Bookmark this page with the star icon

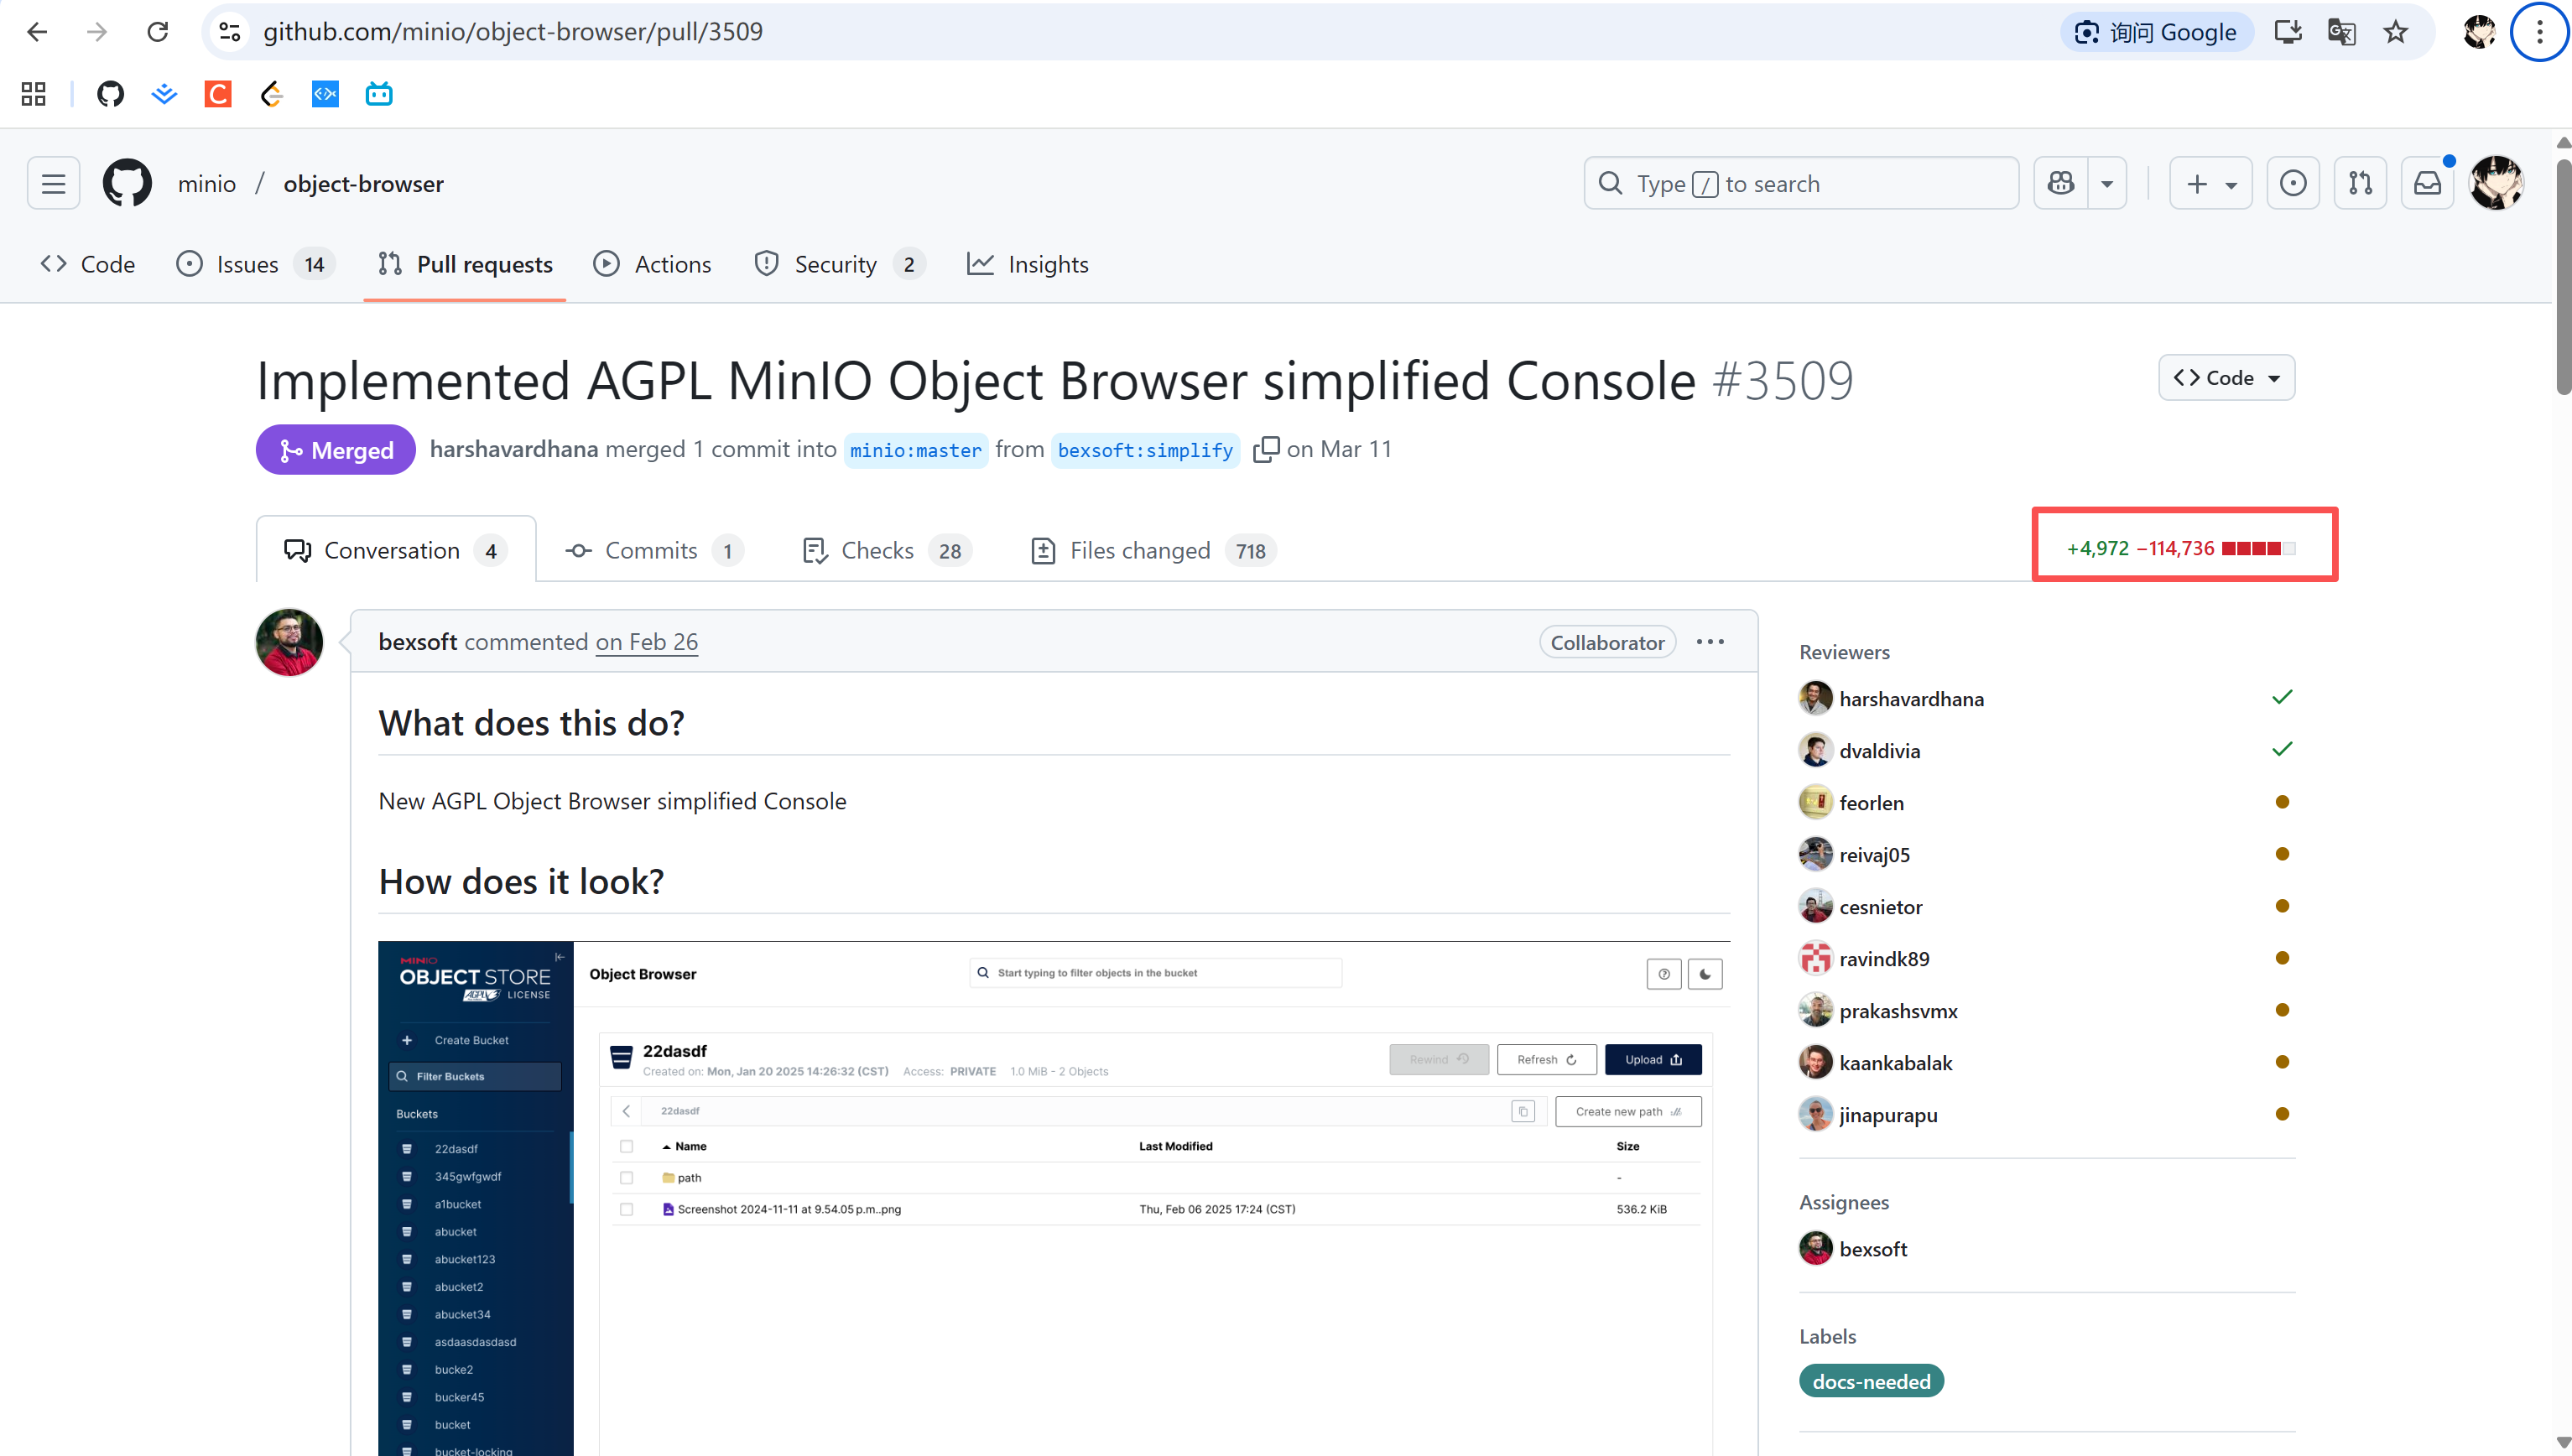2395,32
